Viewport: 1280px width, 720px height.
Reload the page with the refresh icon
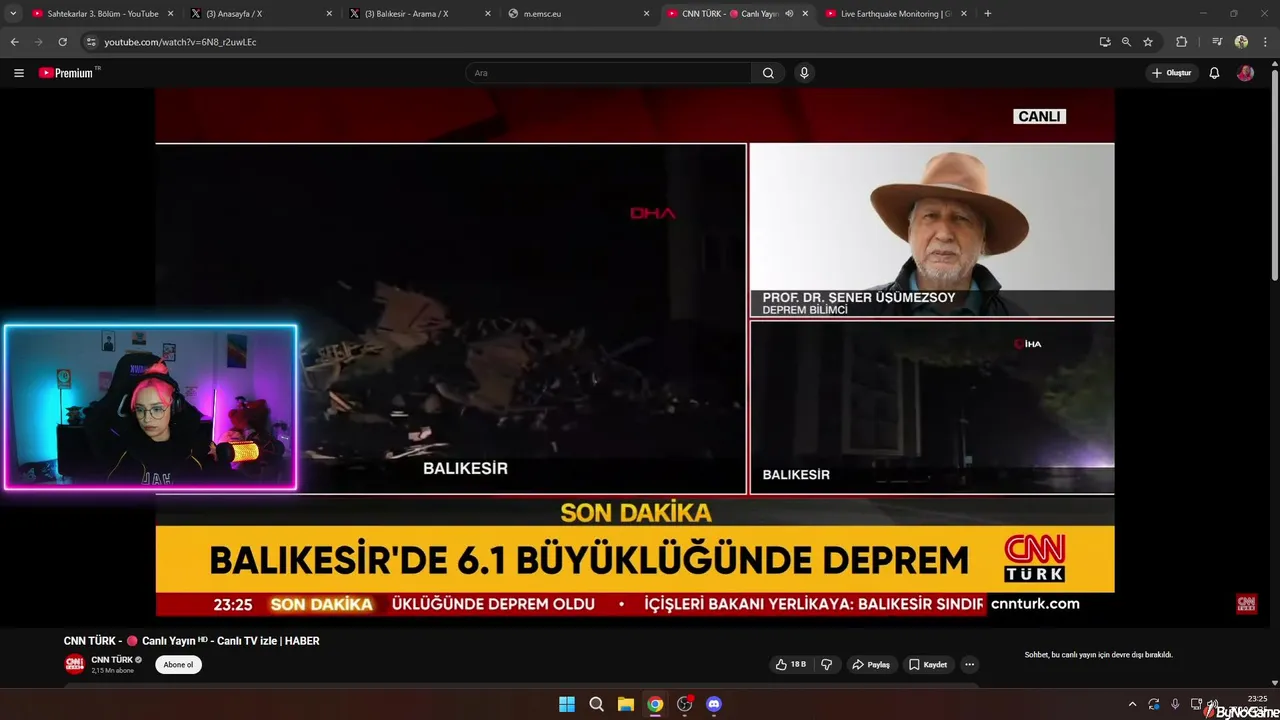click(x=62, y=42)
